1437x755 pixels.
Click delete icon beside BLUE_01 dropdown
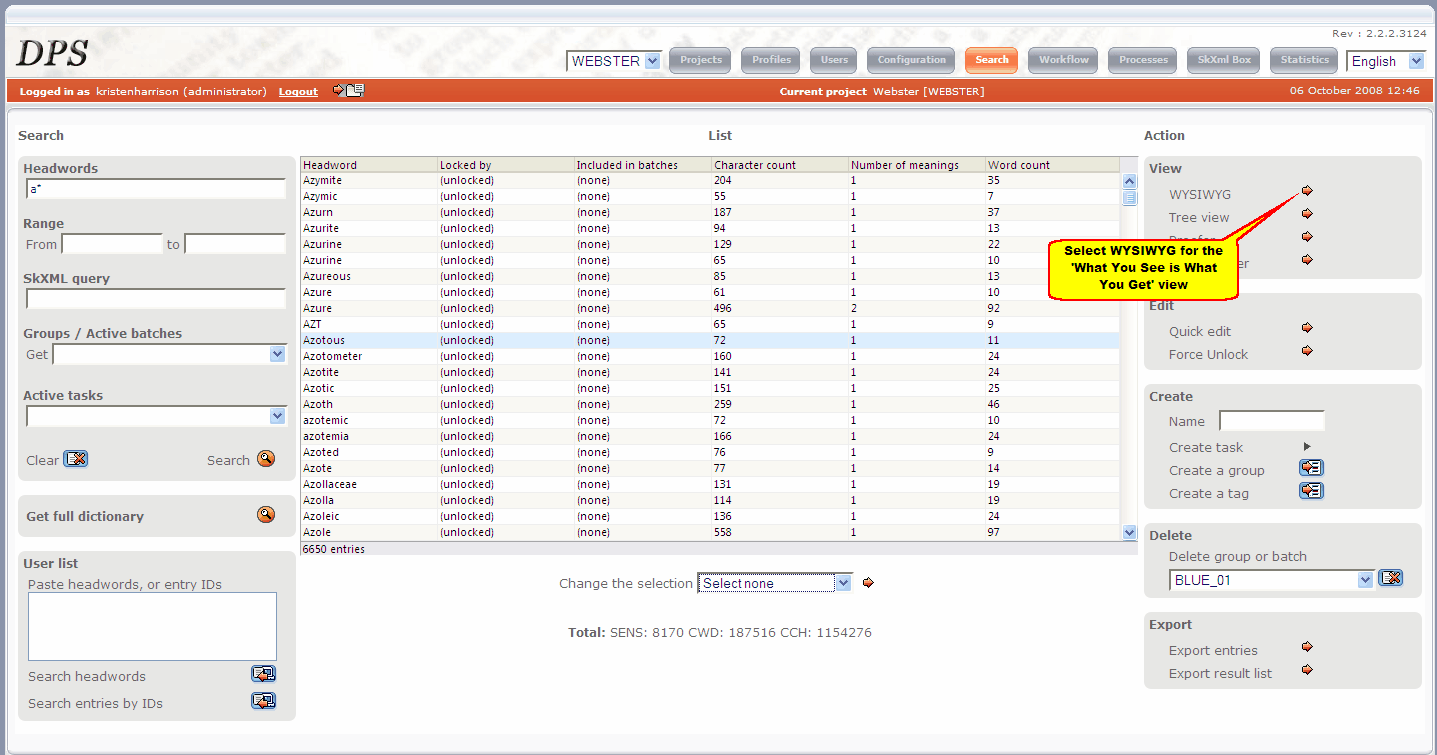point(1390,578)
